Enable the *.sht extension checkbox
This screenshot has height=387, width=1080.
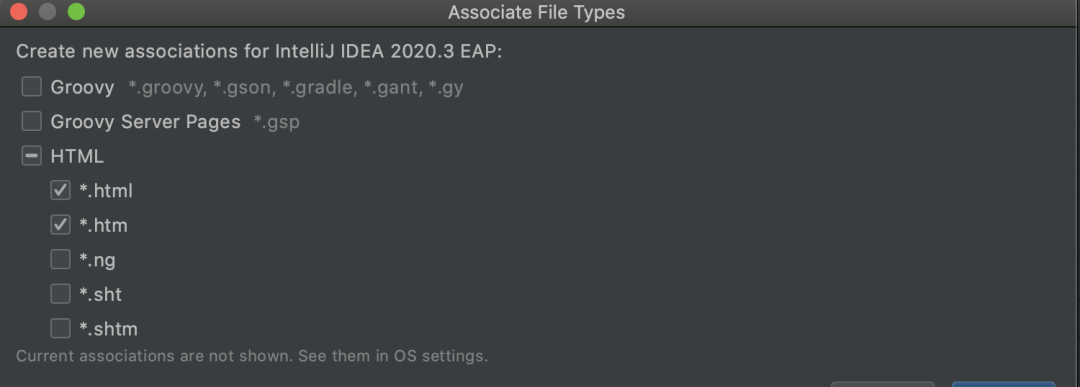(x=61, y=293)
